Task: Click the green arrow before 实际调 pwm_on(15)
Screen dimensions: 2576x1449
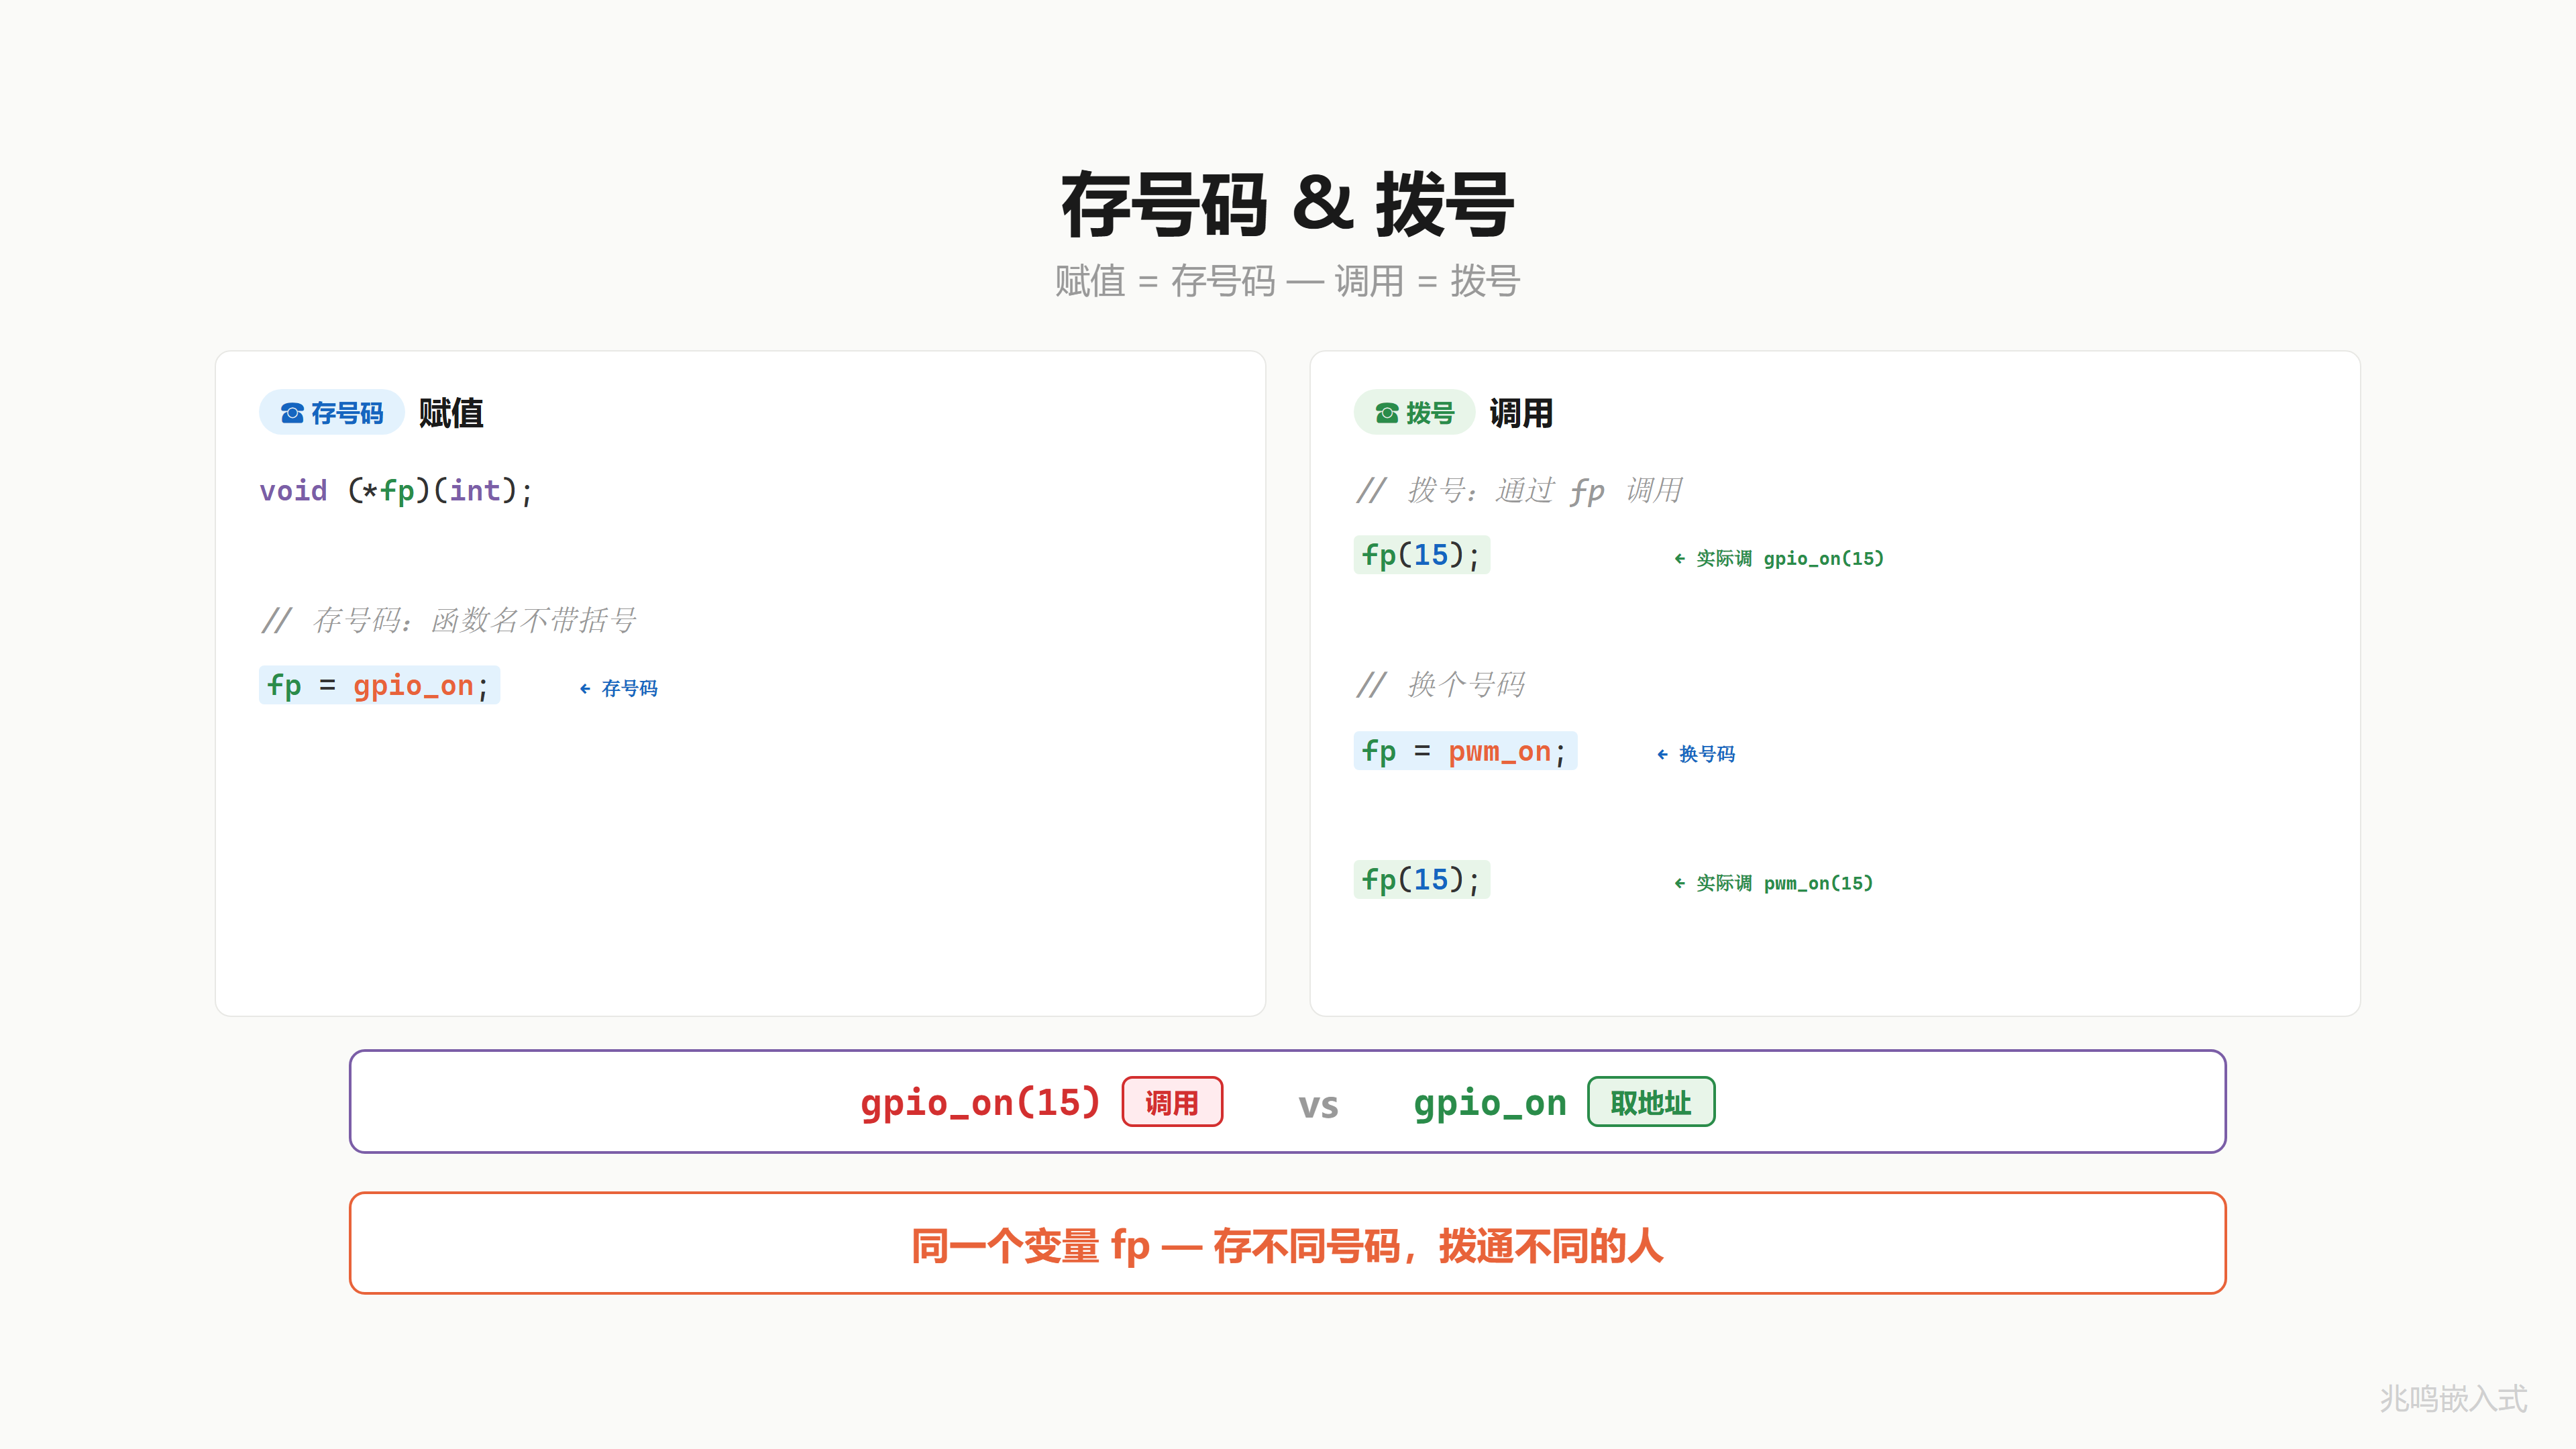Action: click(x=1680, y=883)
